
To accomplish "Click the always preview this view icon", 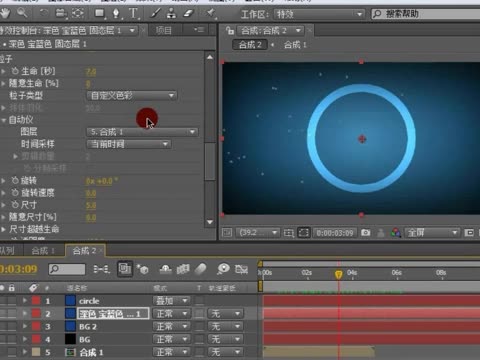I will [227, 232].
